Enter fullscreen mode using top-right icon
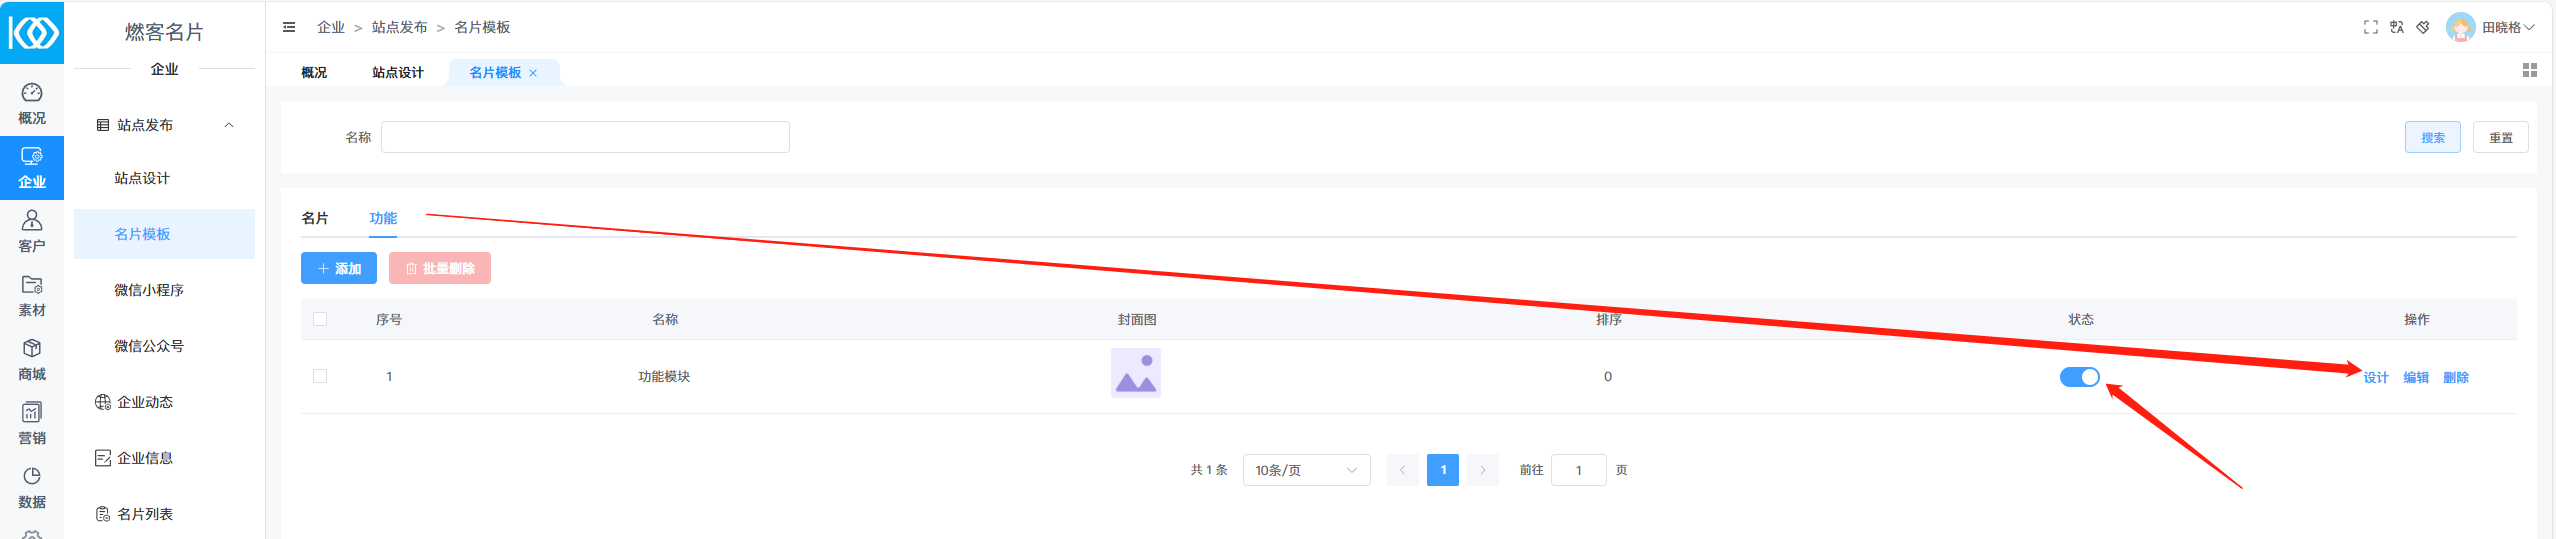The image size is (2556, 539). click(x=2370, y=27)
